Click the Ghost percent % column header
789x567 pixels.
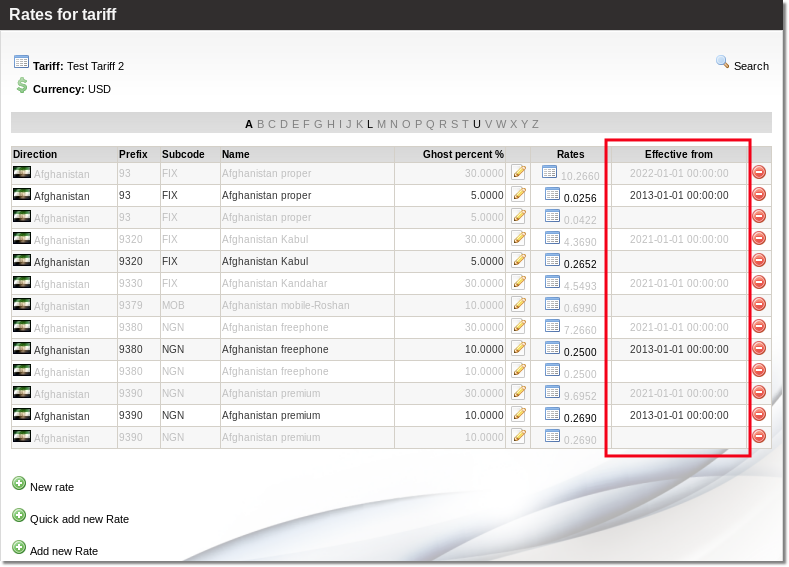click(x=463, y=154)
